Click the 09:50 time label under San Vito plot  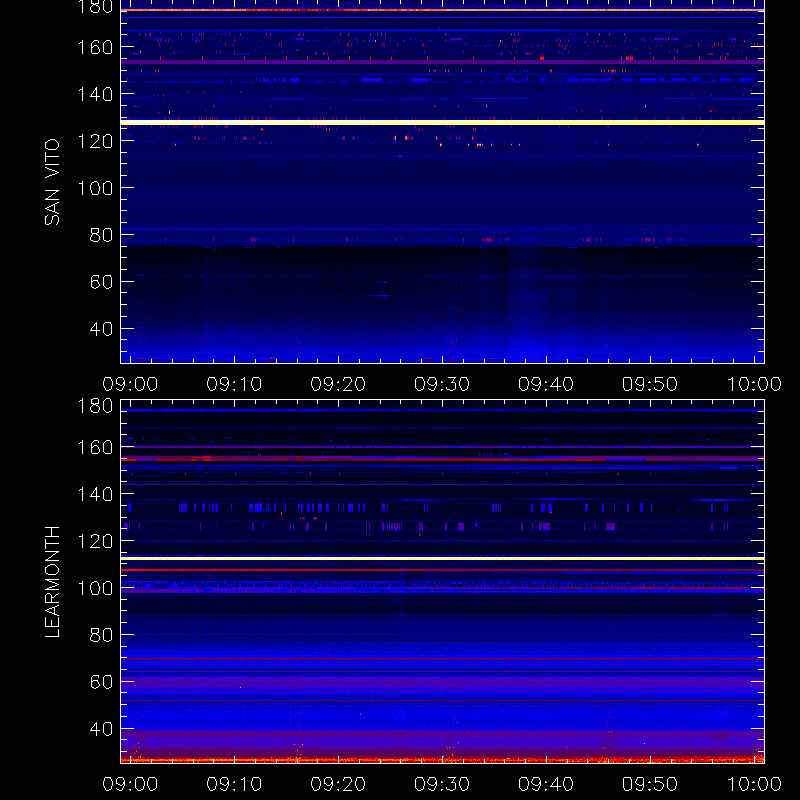click(650, 384)
